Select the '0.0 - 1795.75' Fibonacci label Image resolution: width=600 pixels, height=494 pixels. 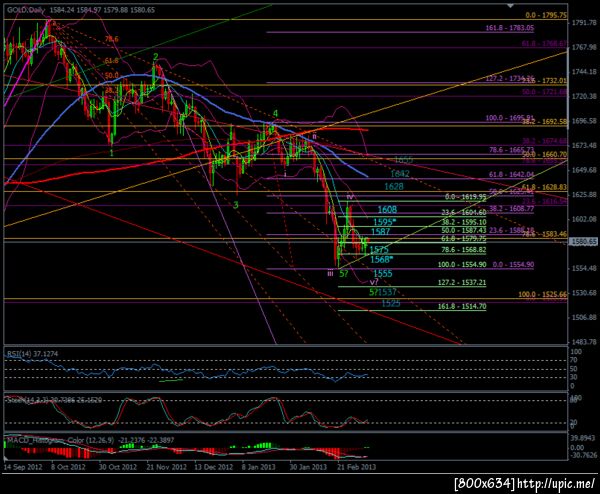tap(546, 15)
